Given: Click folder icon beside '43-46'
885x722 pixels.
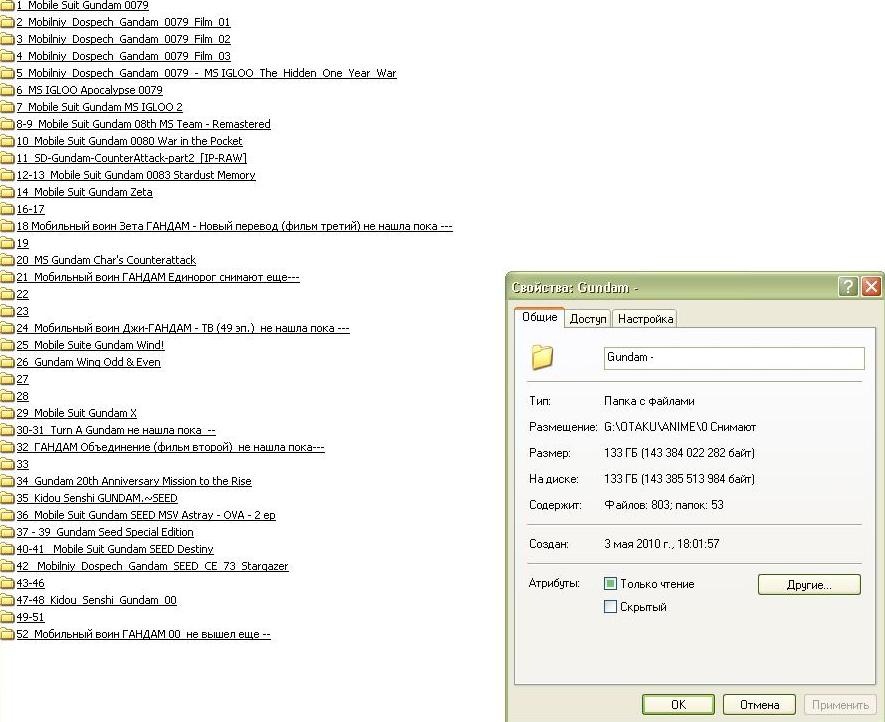Looking at the screenshot, I should tap(7, 583).
